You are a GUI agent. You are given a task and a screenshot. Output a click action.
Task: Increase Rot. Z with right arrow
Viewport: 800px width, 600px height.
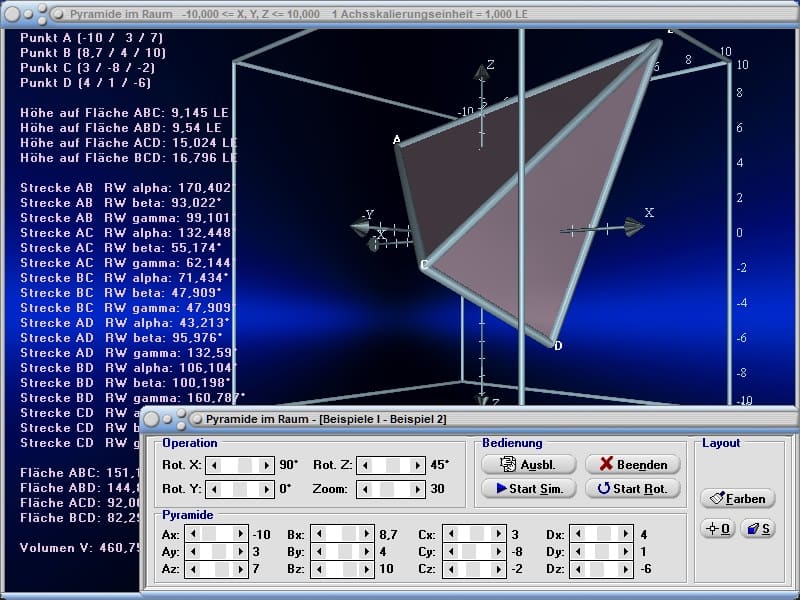417,465
